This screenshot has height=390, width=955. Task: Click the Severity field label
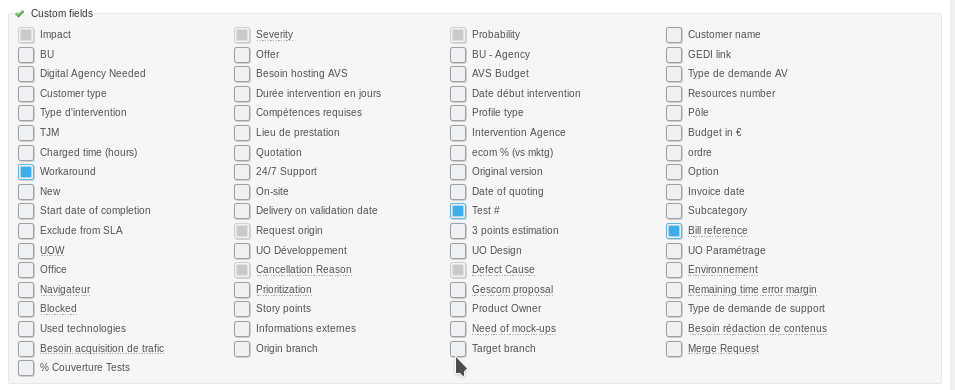point(274,35)
